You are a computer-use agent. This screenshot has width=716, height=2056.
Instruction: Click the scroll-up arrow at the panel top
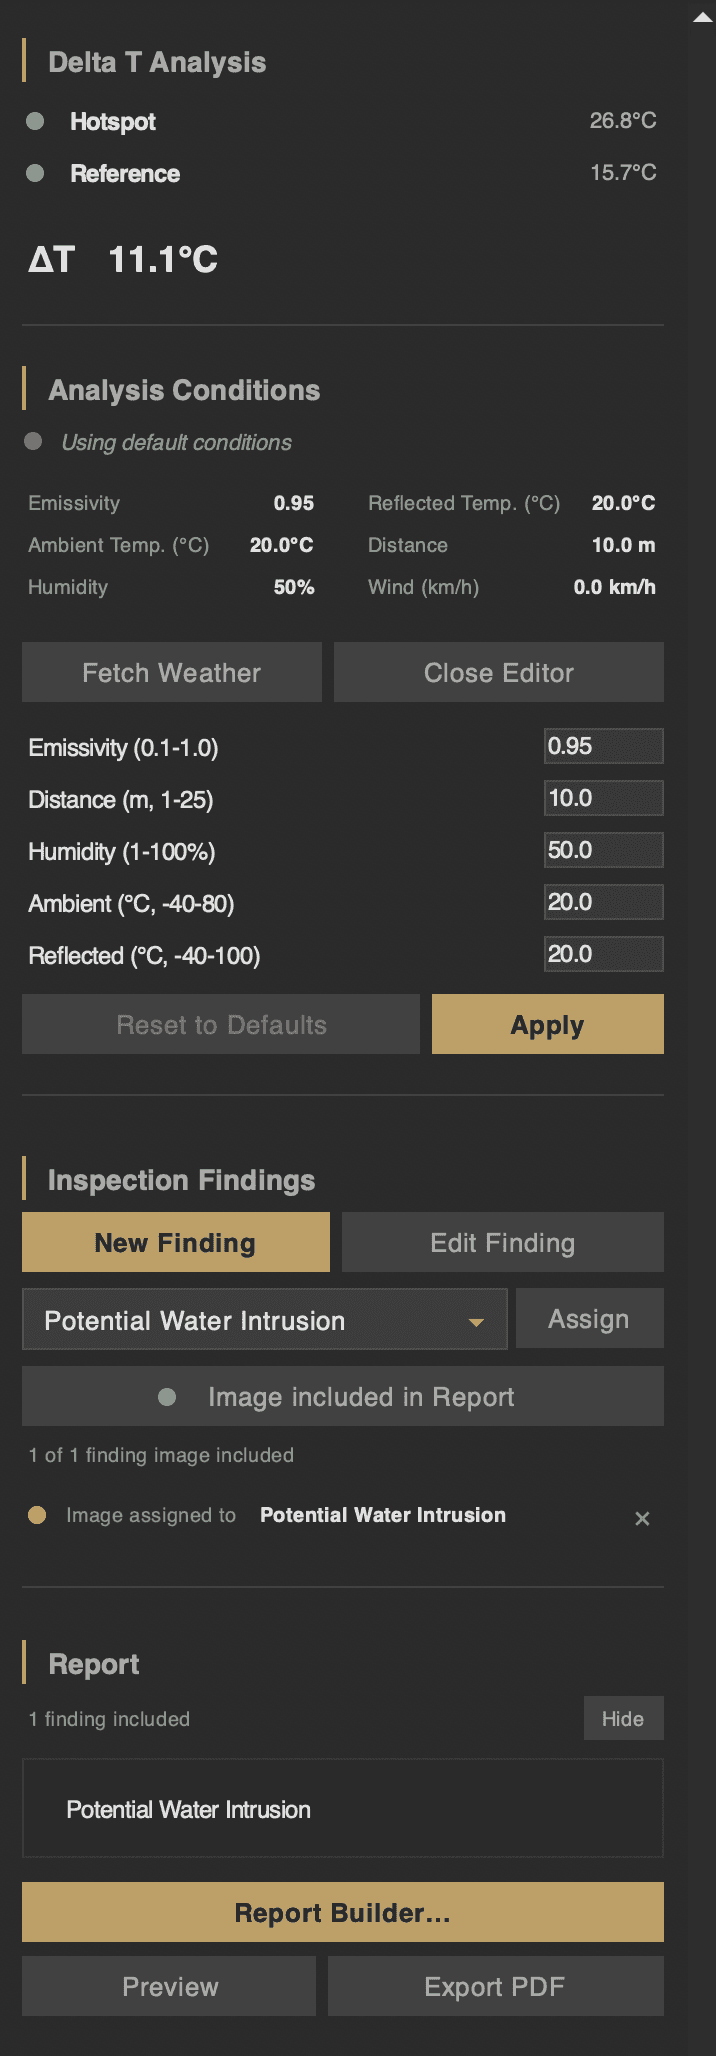(x=702, y=18)
